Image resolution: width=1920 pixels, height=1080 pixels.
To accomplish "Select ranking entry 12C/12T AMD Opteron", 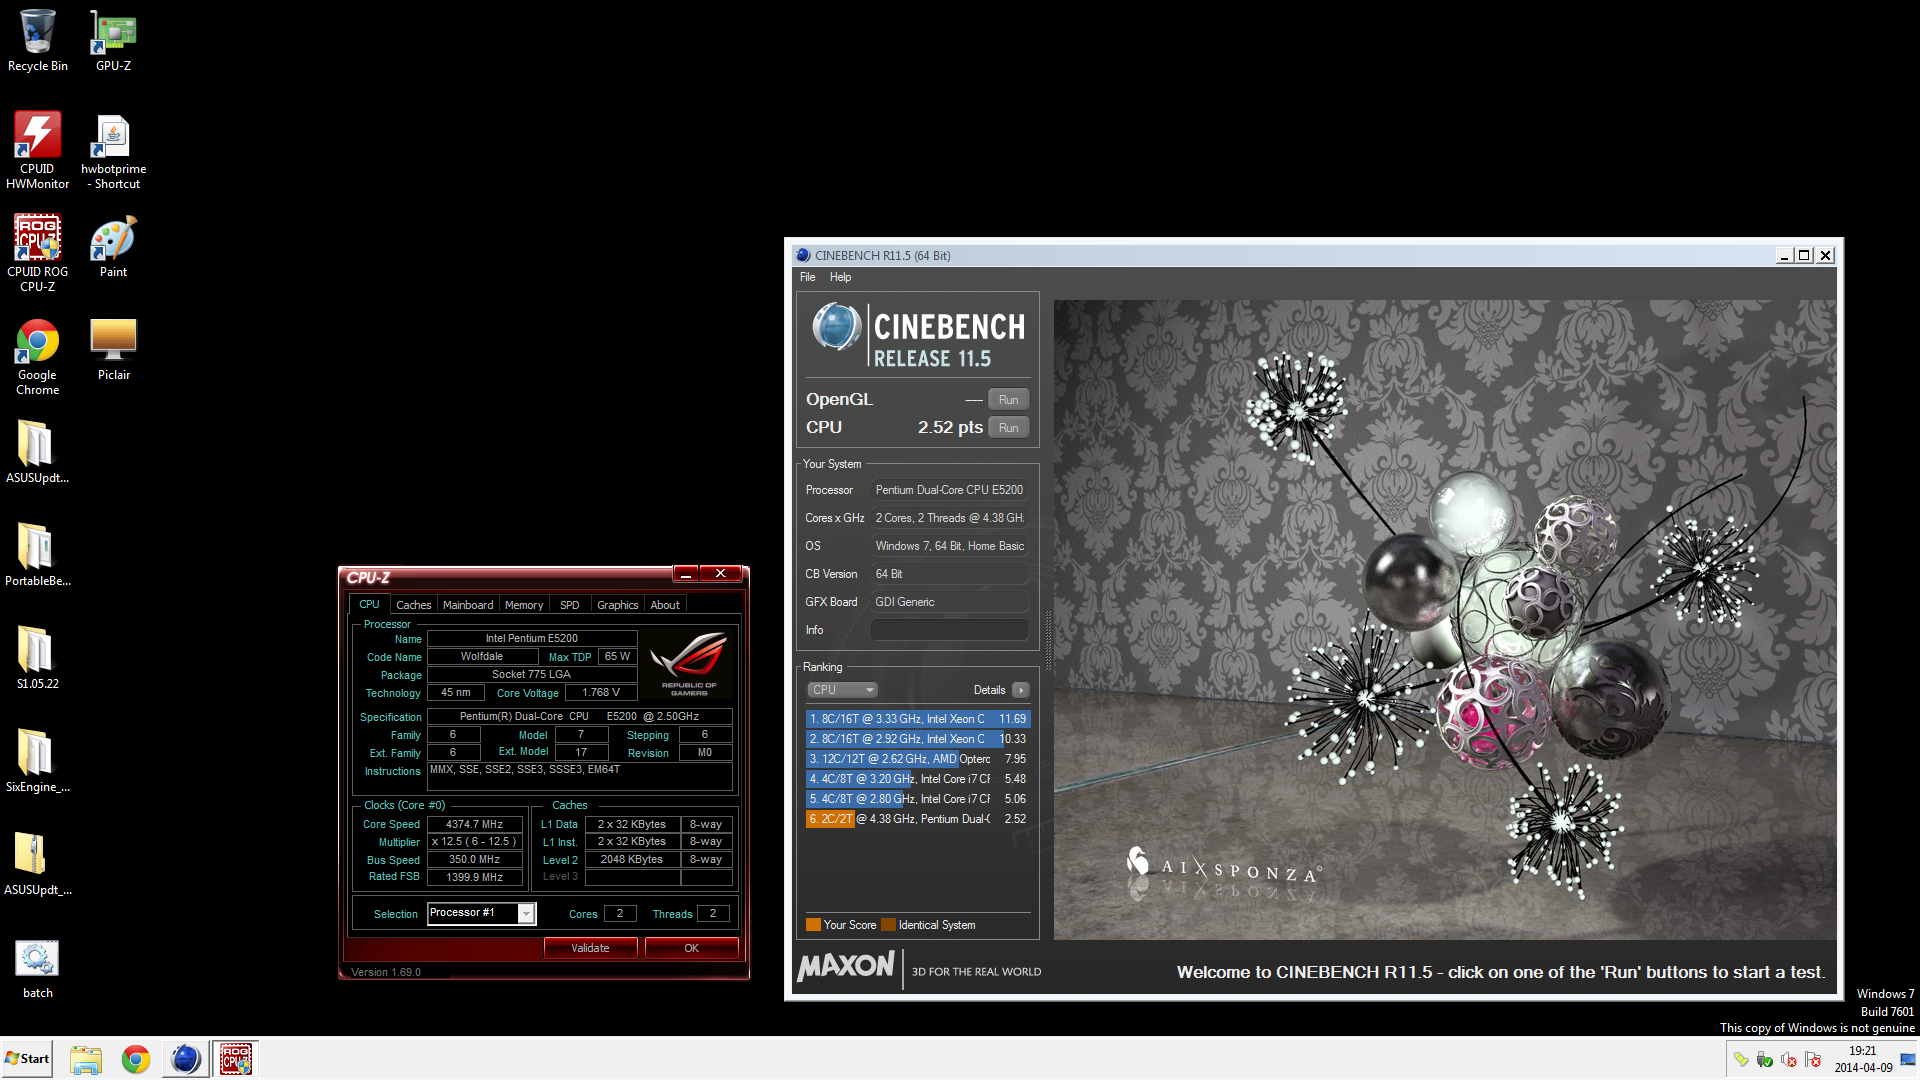I will pyautogui.click(x=917, y=759).
